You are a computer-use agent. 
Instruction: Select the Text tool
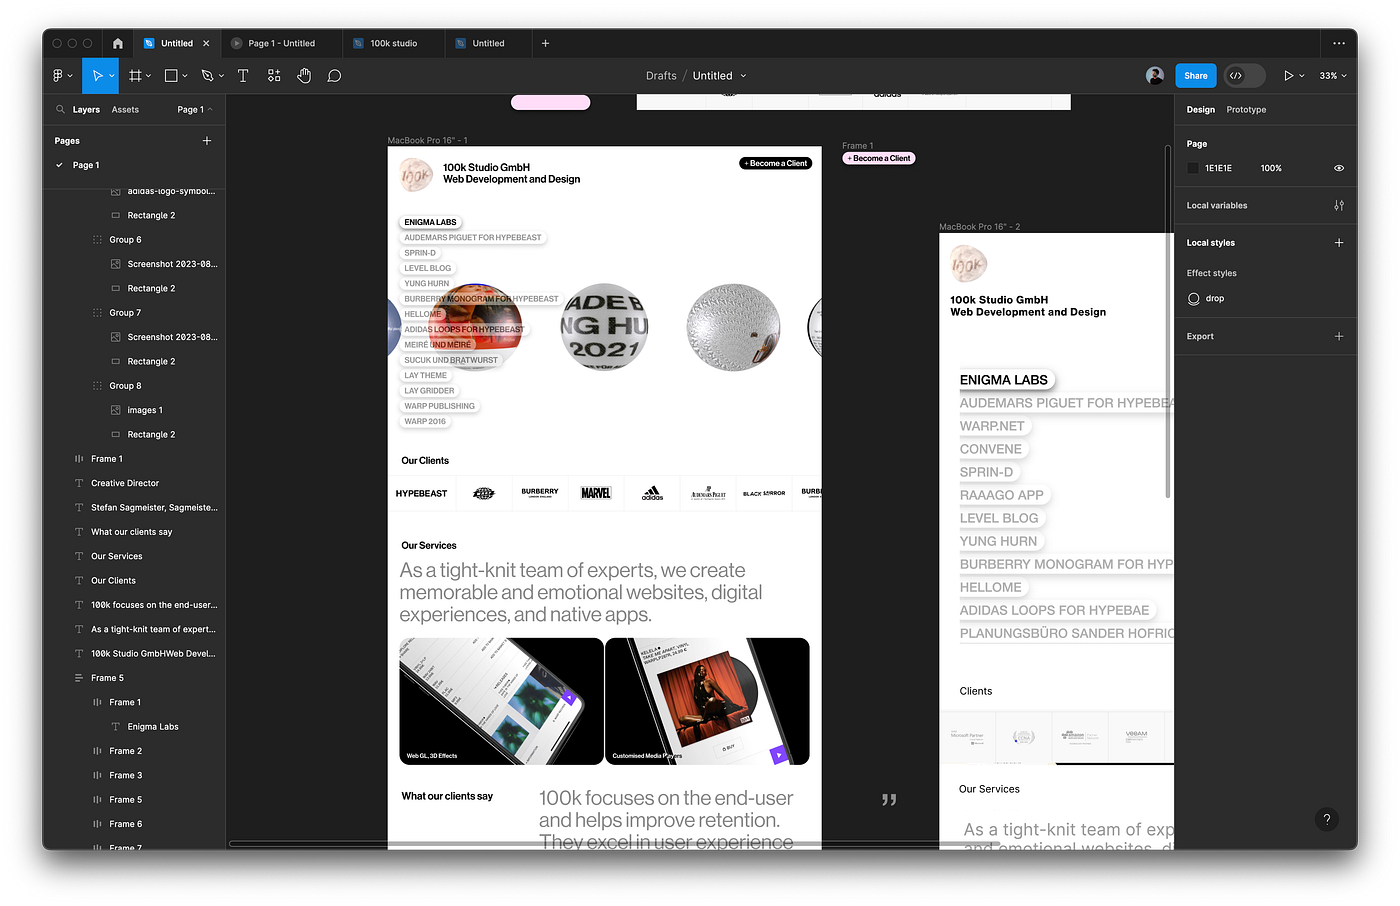coord(242,75)
